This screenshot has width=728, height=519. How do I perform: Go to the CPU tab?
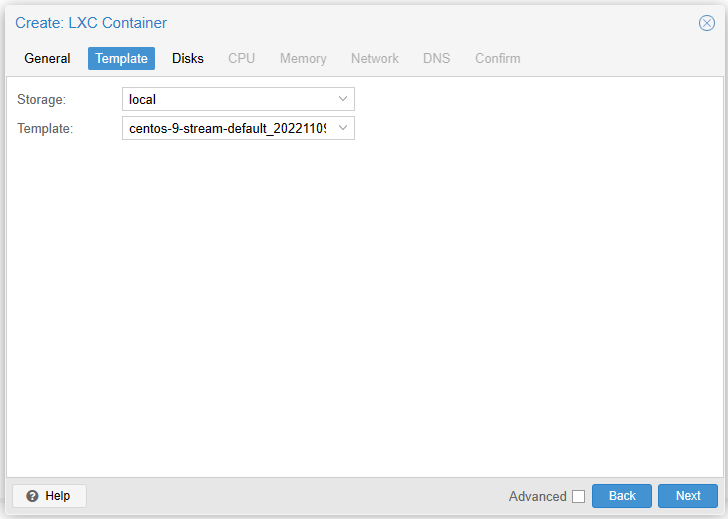(241, 58)
